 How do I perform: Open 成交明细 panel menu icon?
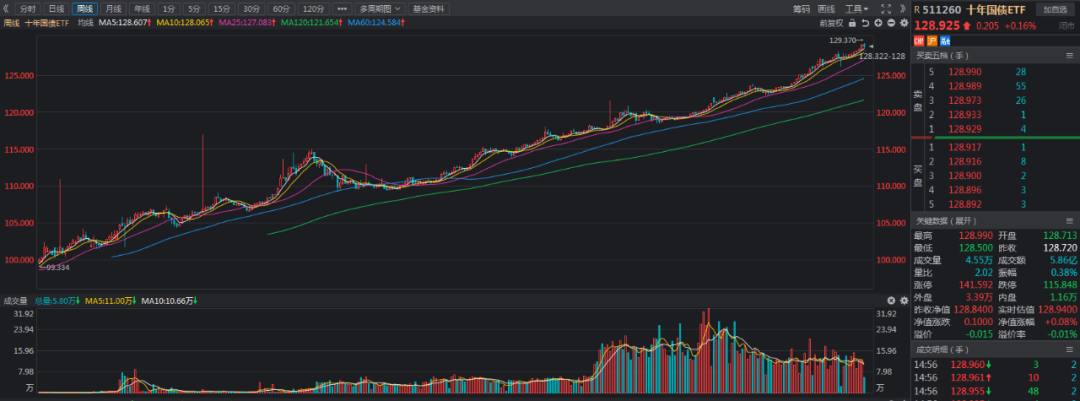[1072, 351]
